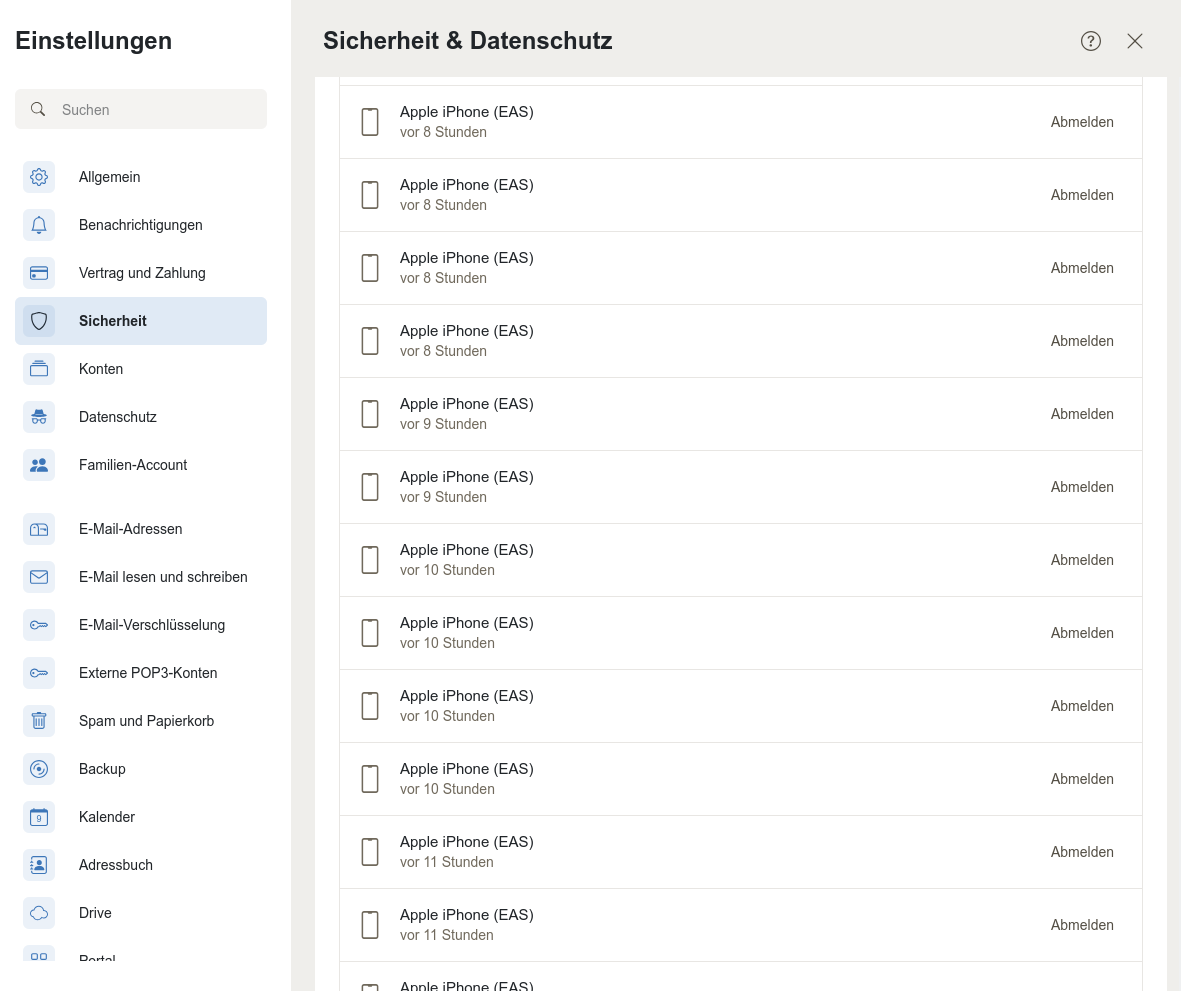The height and width of the screenshot is (991, 1181).
Task: Sign out the first iPhone from 9 hours ago
Action: point(1082,414)
